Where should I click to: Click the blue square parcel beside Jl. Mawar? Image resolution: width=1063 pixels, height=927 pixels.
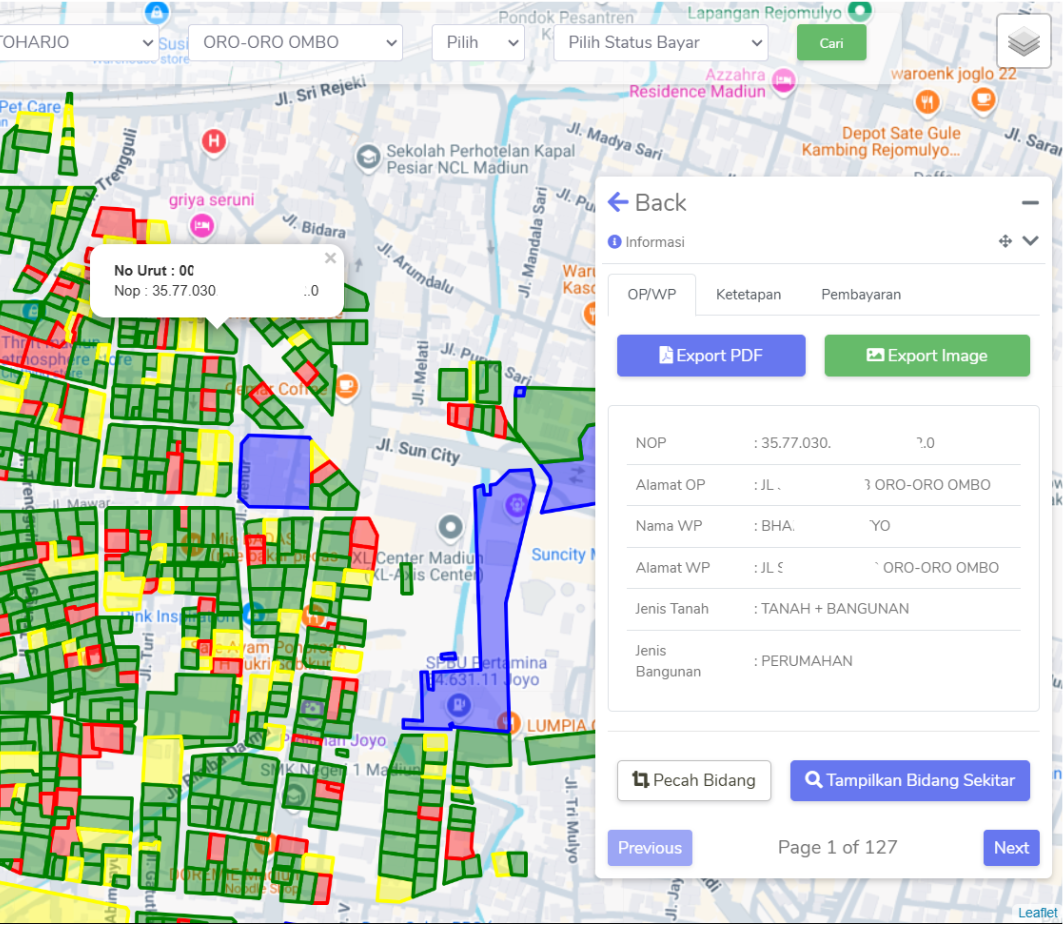pos(275,471)
